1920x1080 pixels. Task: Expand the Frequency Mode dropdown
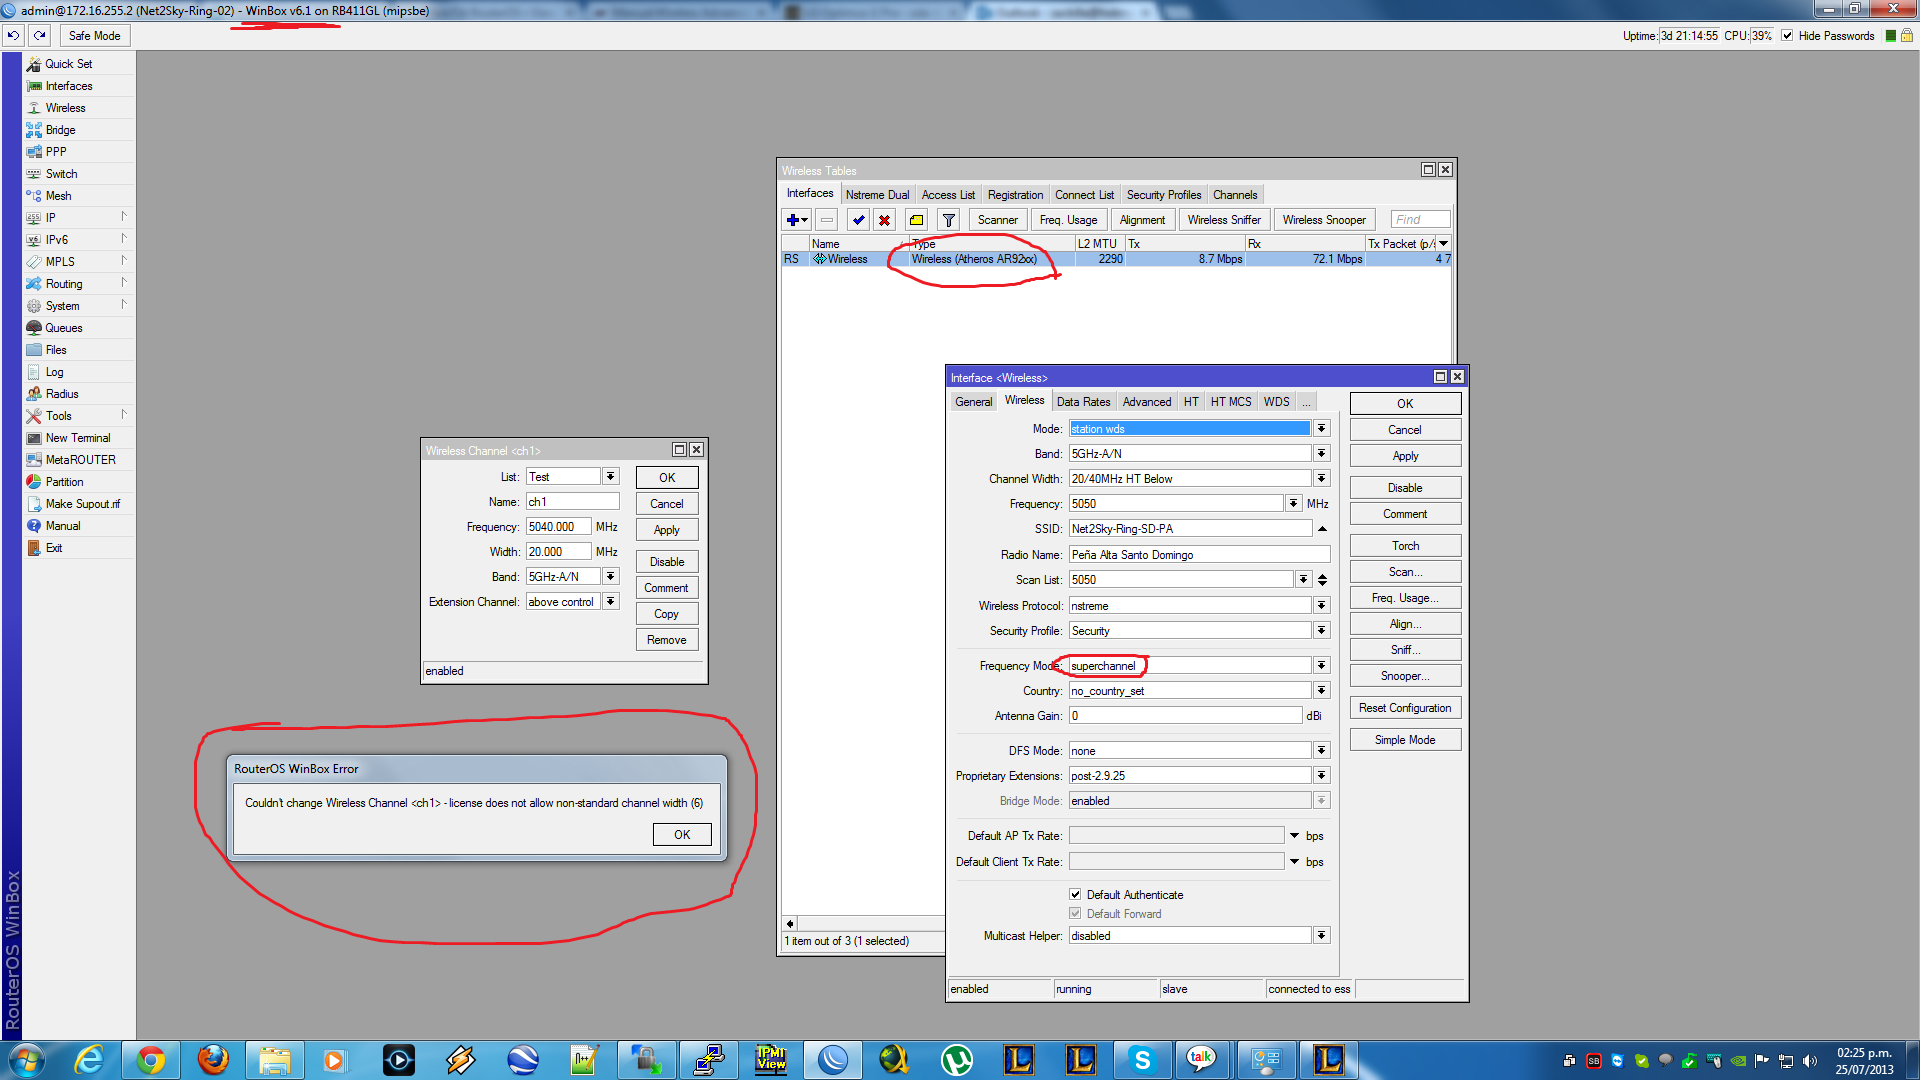pyautogui.click(x=1321, y=666)
